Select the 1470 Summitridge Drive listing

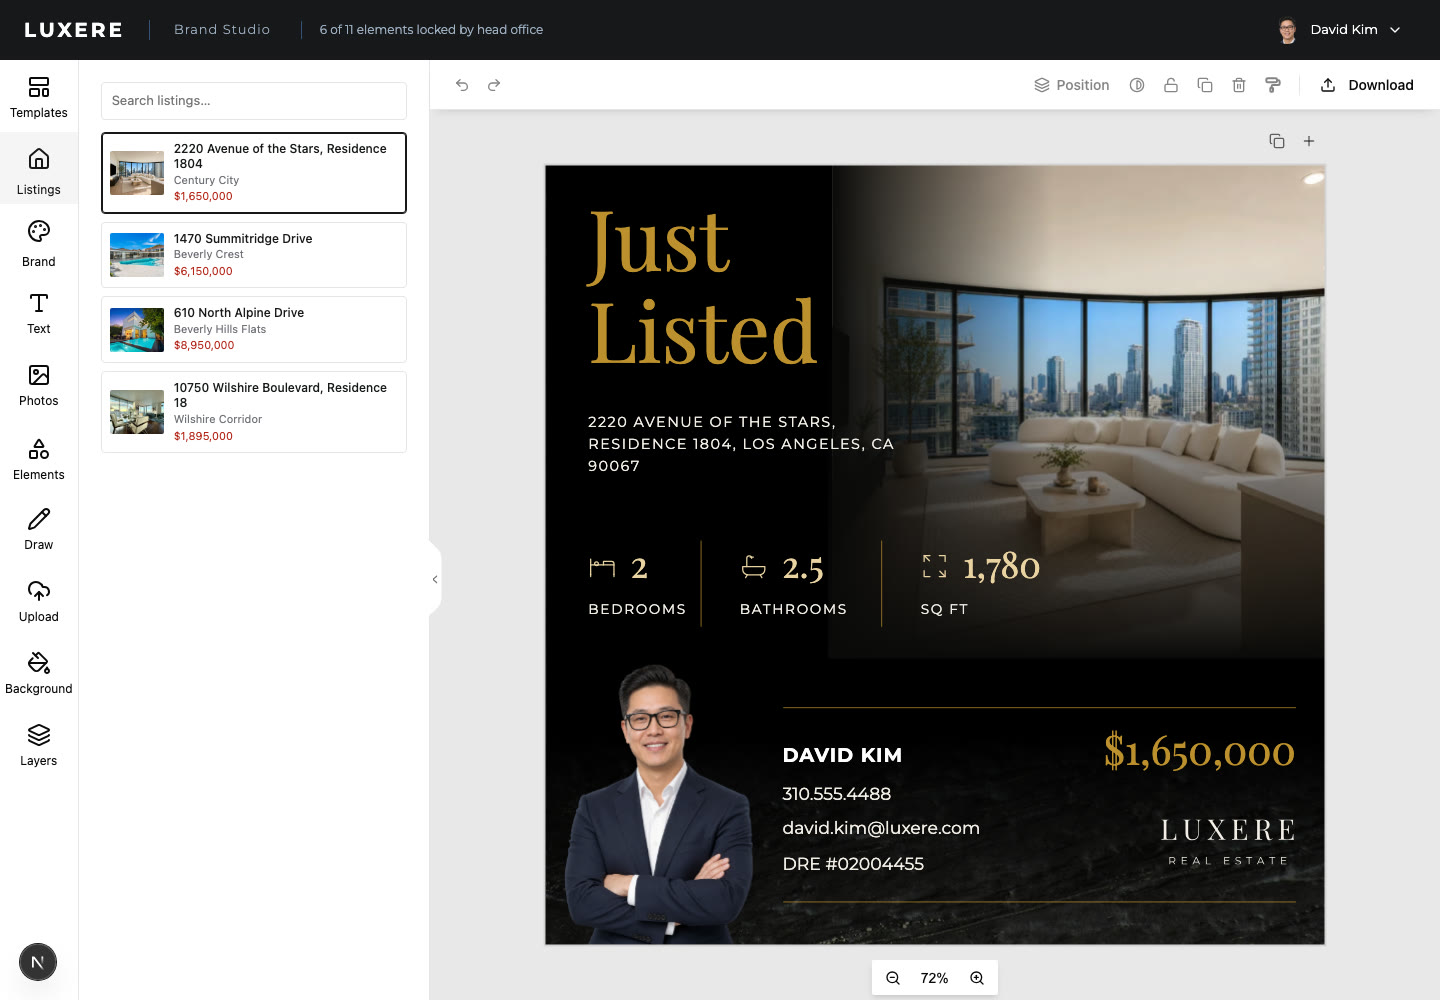coord(254,255)
